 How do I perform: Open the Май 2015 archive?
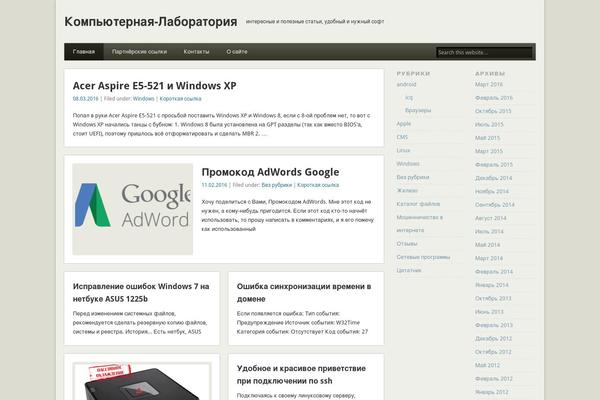click(x=488, y=138)
